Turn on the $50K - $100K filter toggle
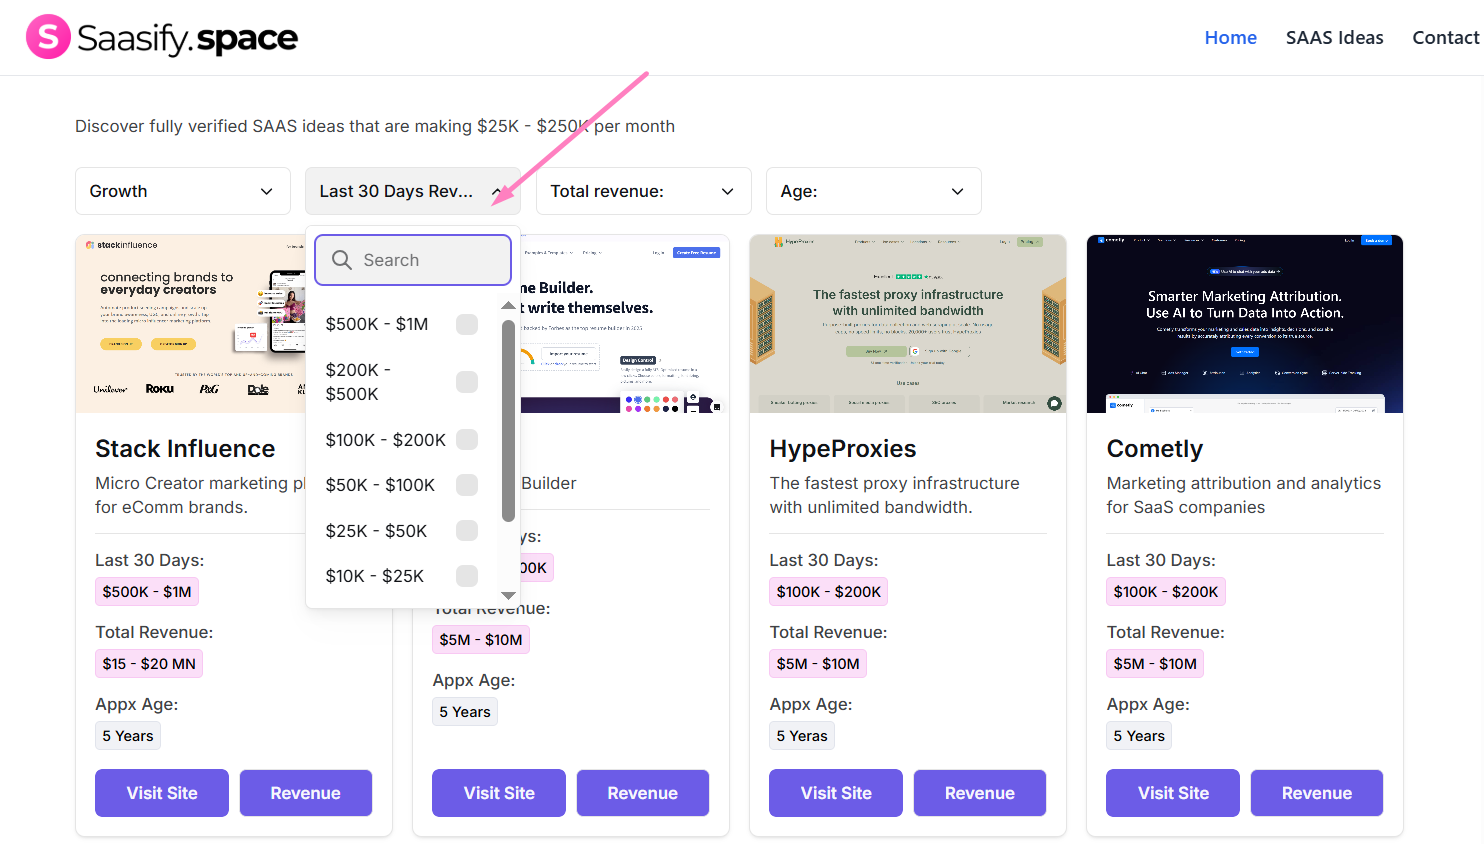The image size is (1484, 844). 466,485
